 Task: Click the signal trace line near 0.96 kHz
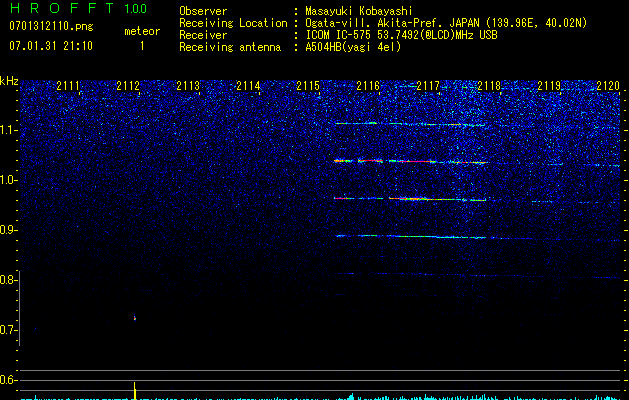pos(410,199)
